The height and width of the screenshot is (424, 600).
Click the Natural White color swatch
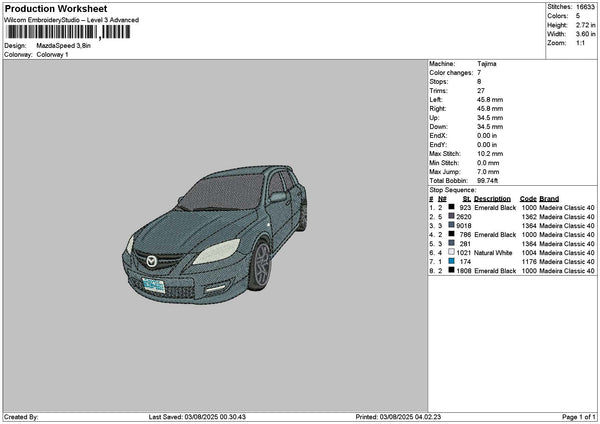click(x=452, y=252)
